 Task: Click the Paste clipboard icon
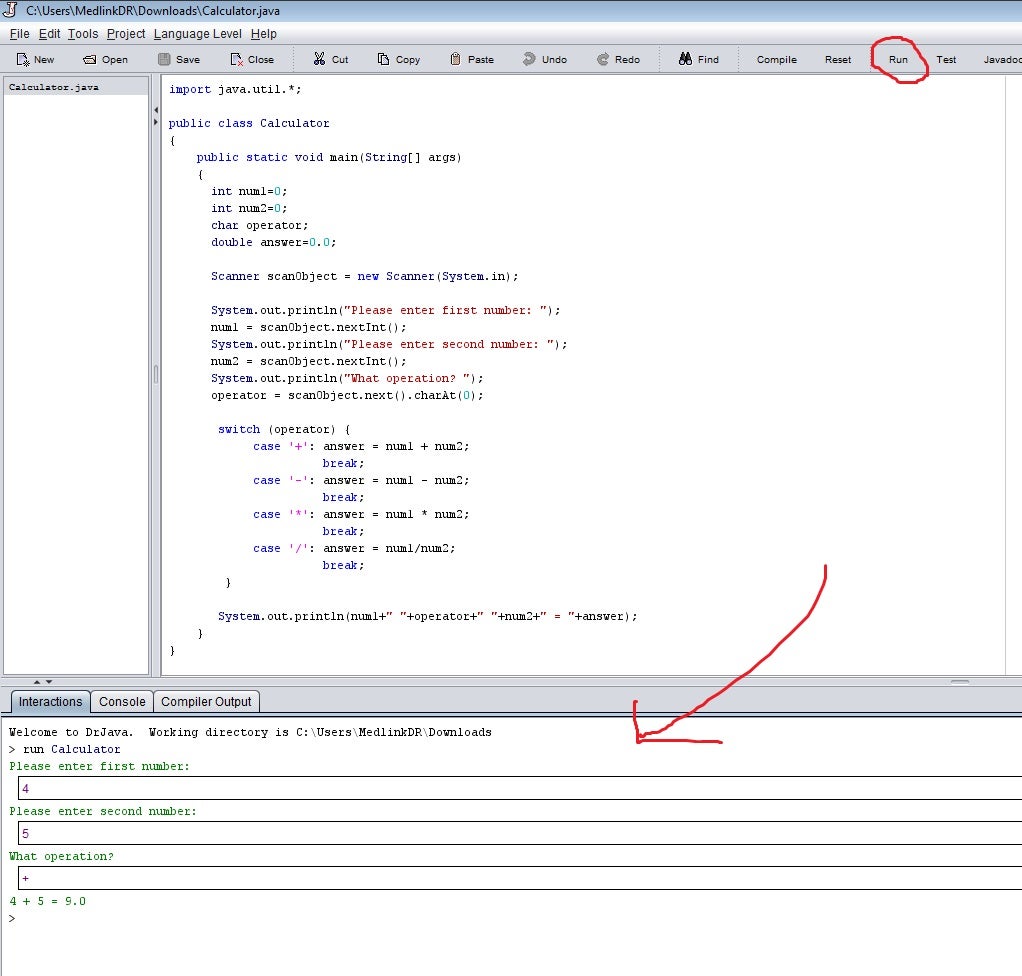456,59
